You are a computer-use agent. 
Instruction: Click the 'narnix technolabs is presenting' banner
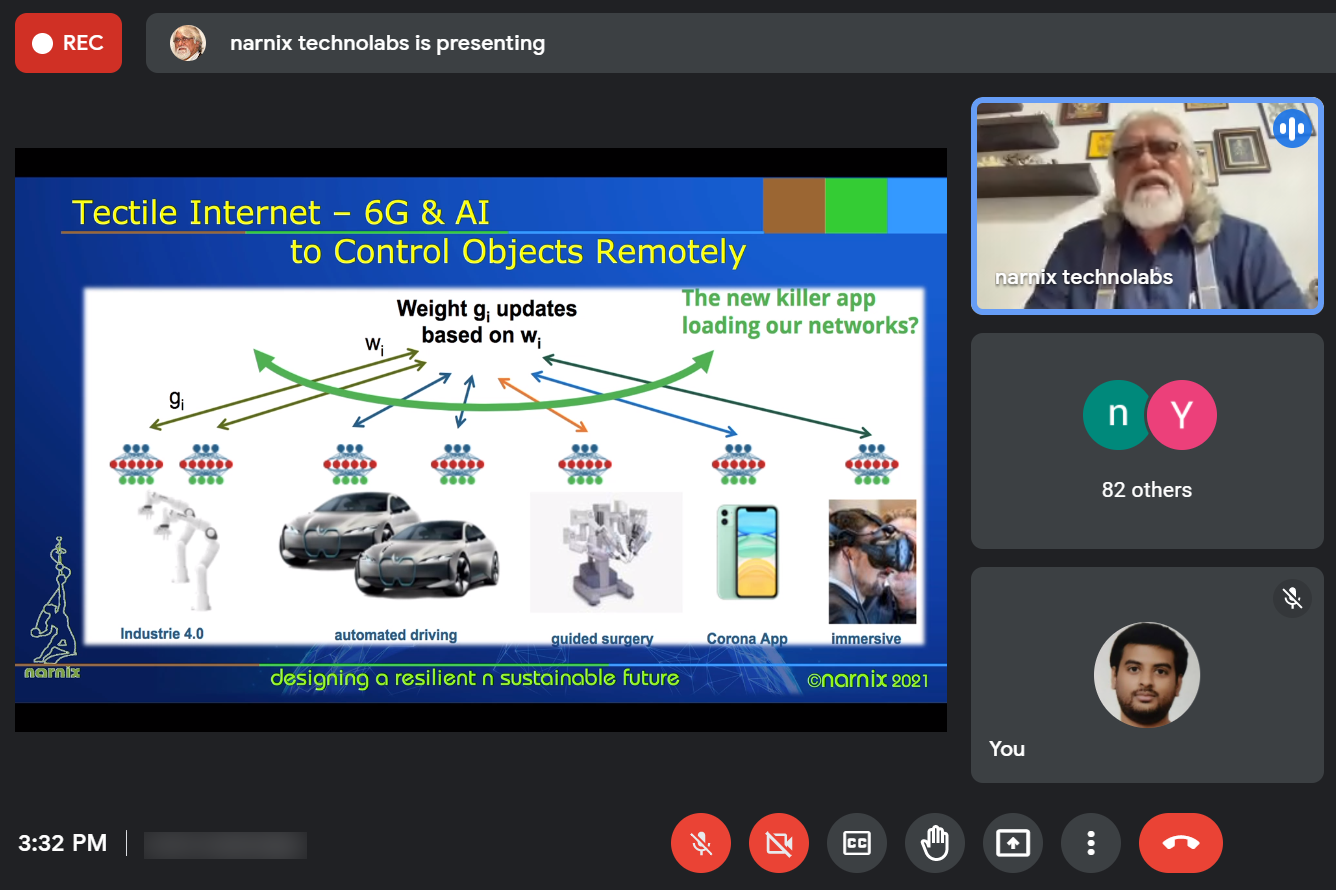[741, 43]
